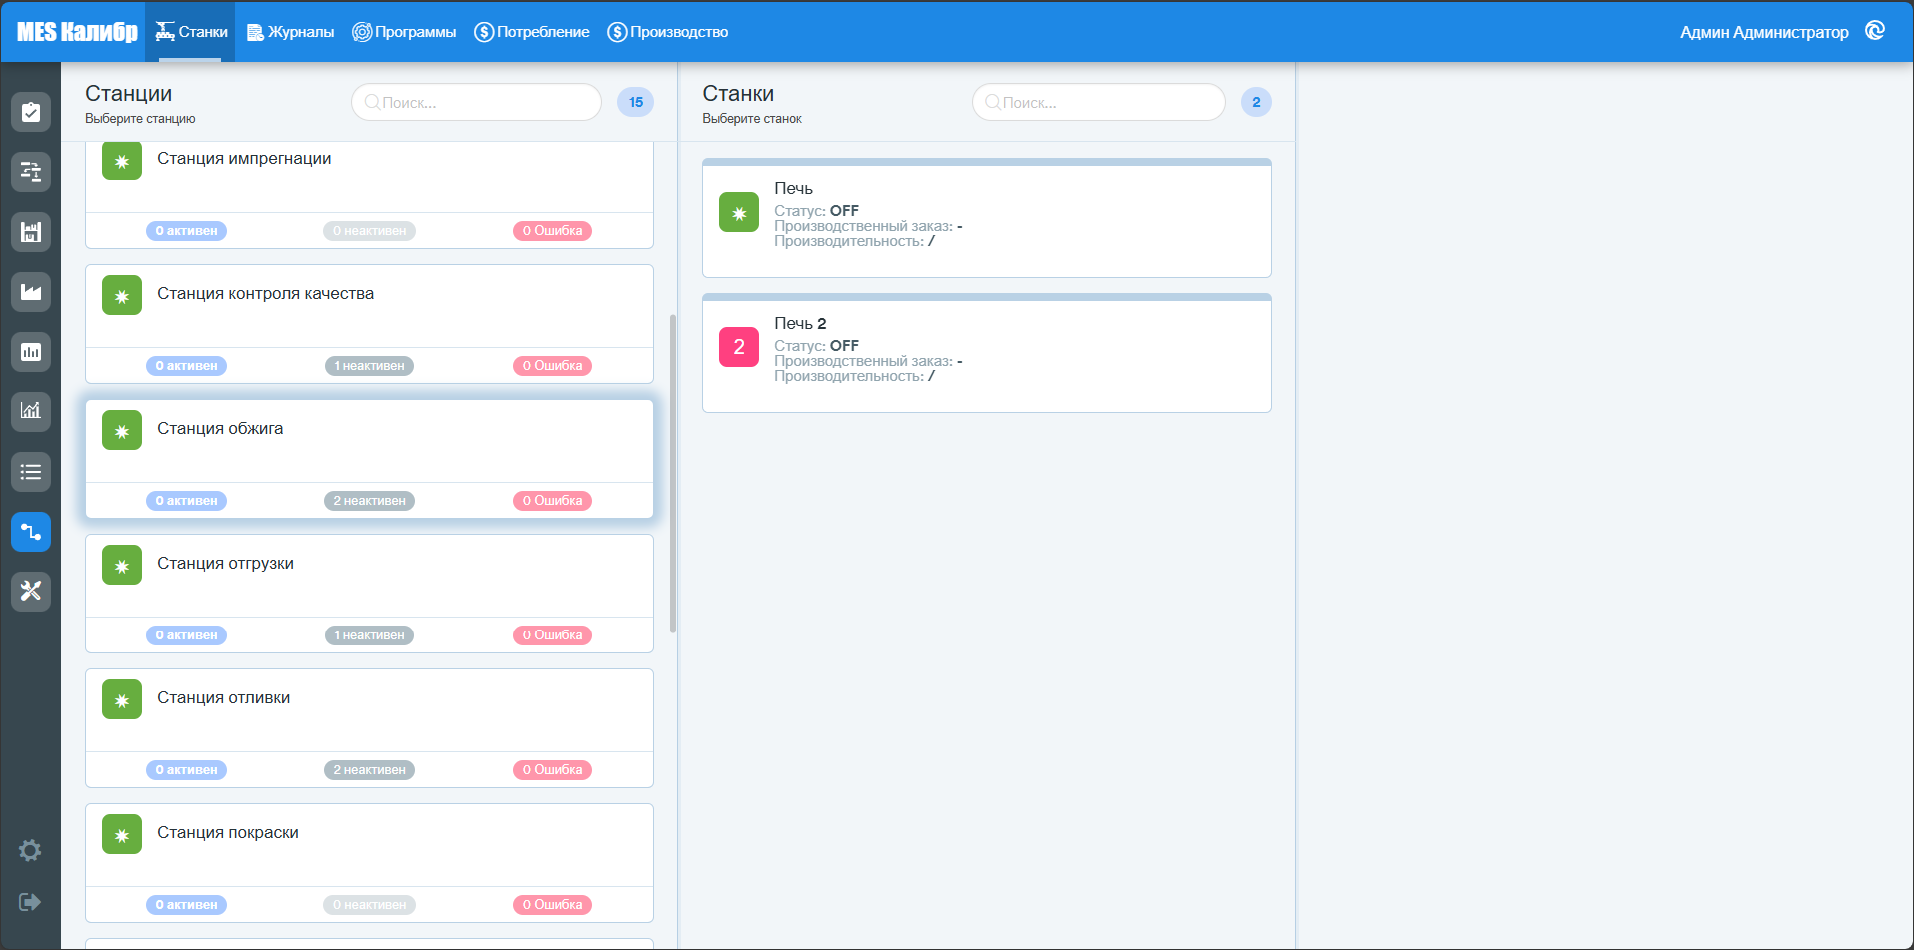The image size is (1914, 950).
Task: Select Станция отливки title
Action: coord(223,697)
